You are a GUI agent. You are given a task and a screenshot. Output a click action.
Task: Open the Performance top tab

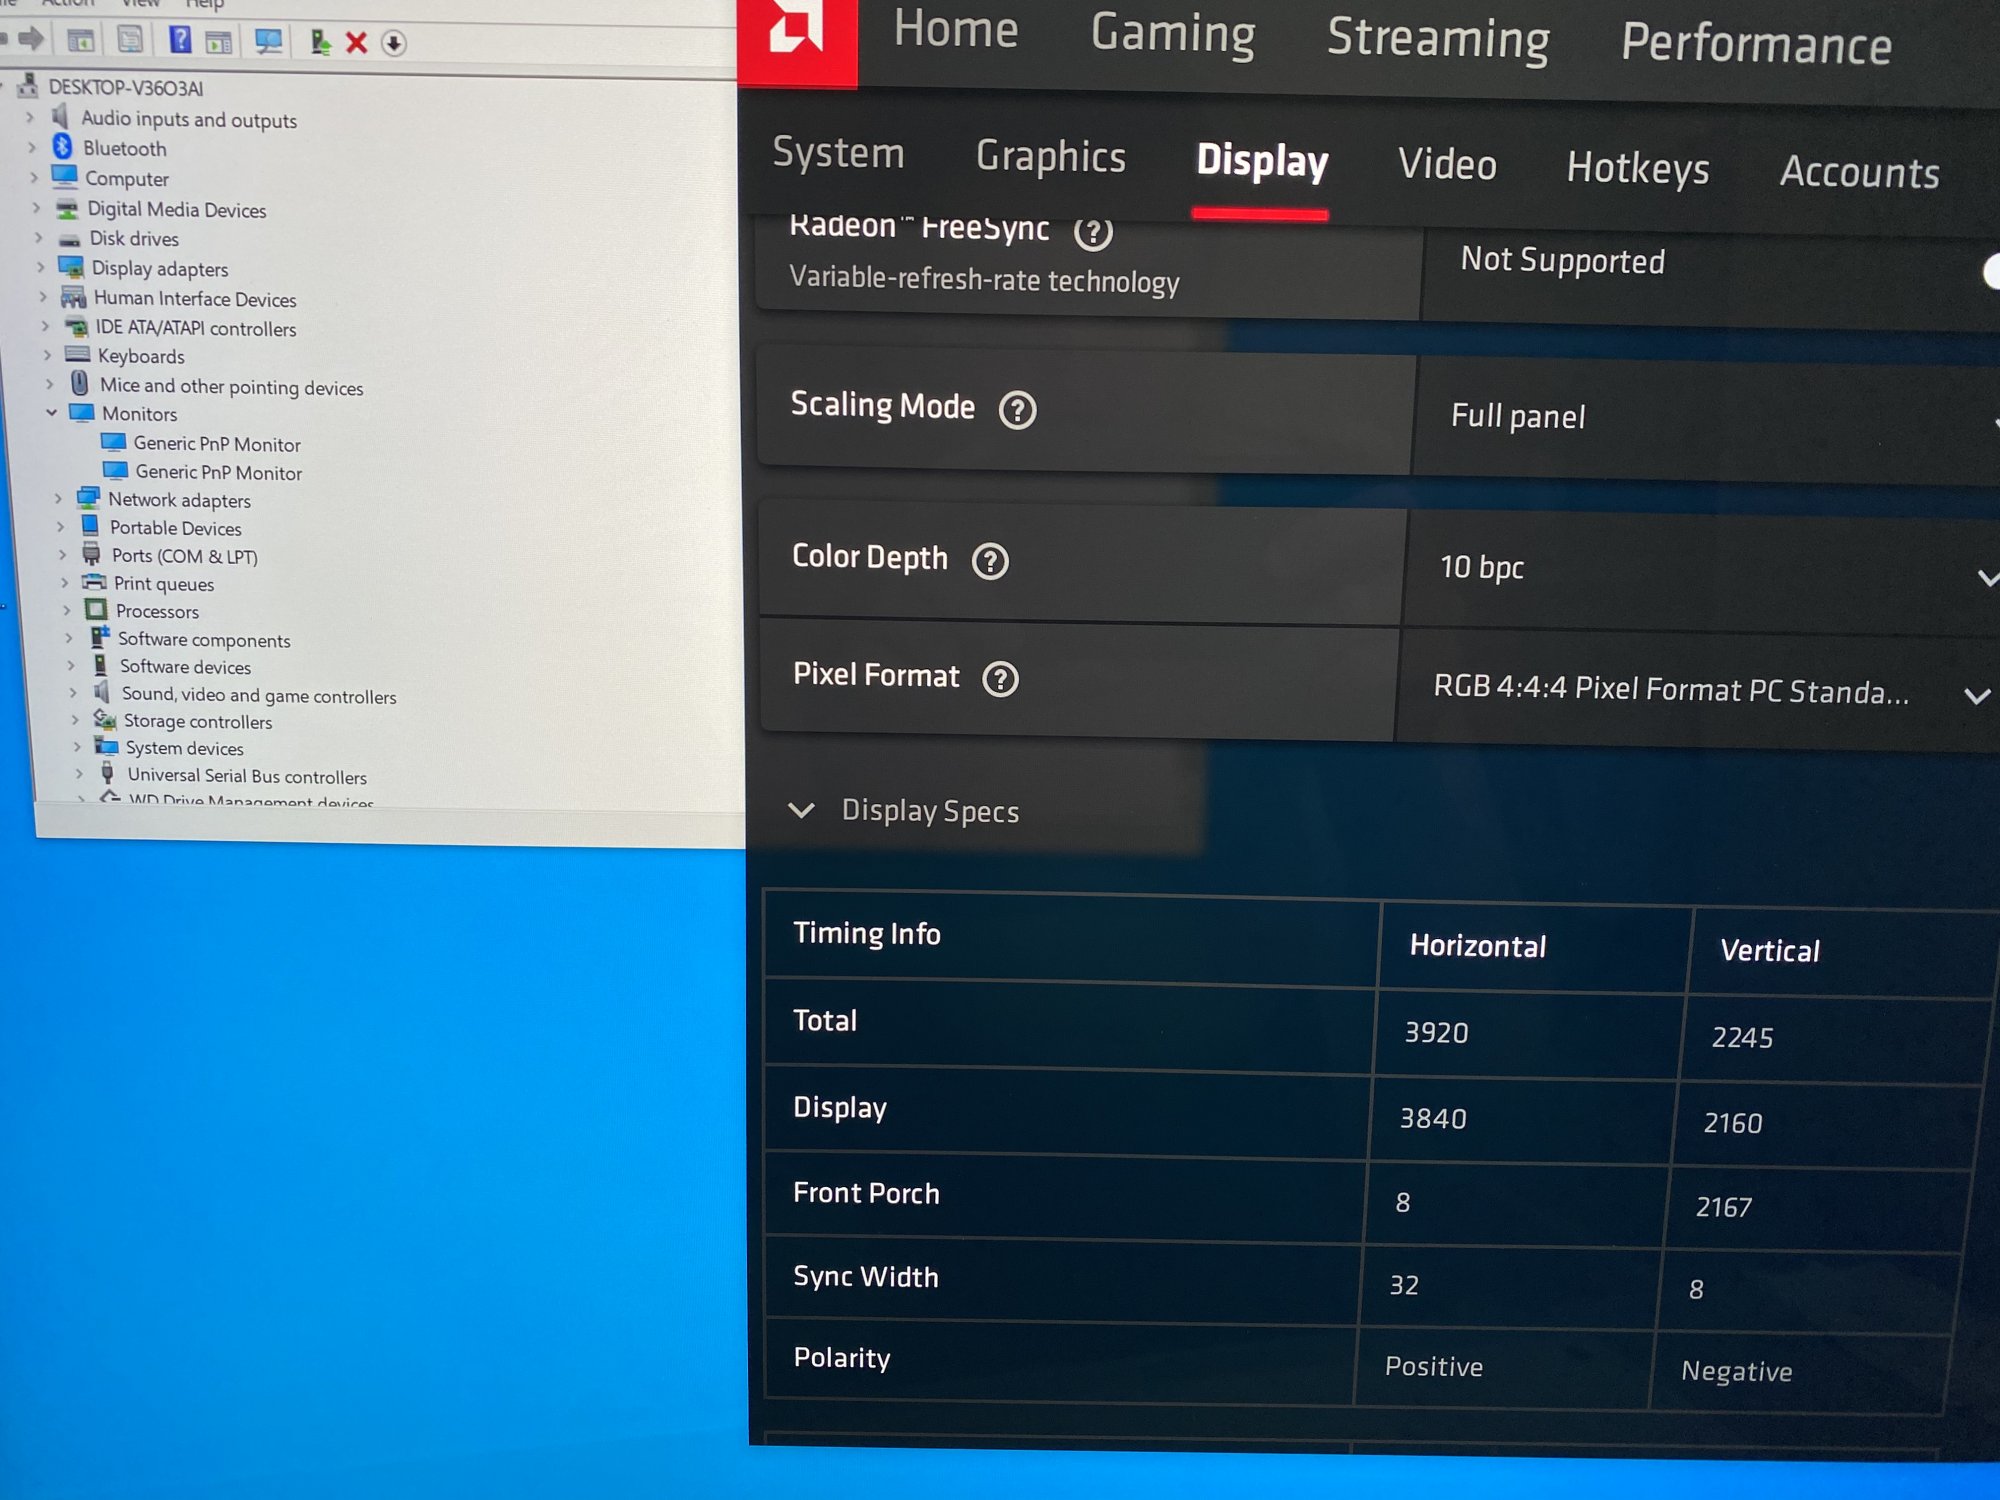(1755, 44)
